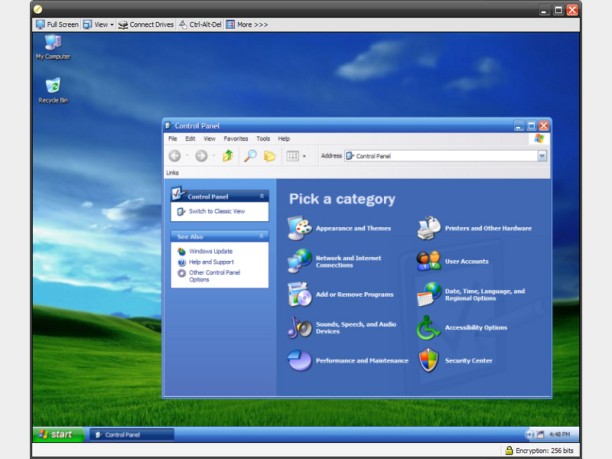
Task: Open the Views dropdown arrow
Action: click(x=304, y=156)
